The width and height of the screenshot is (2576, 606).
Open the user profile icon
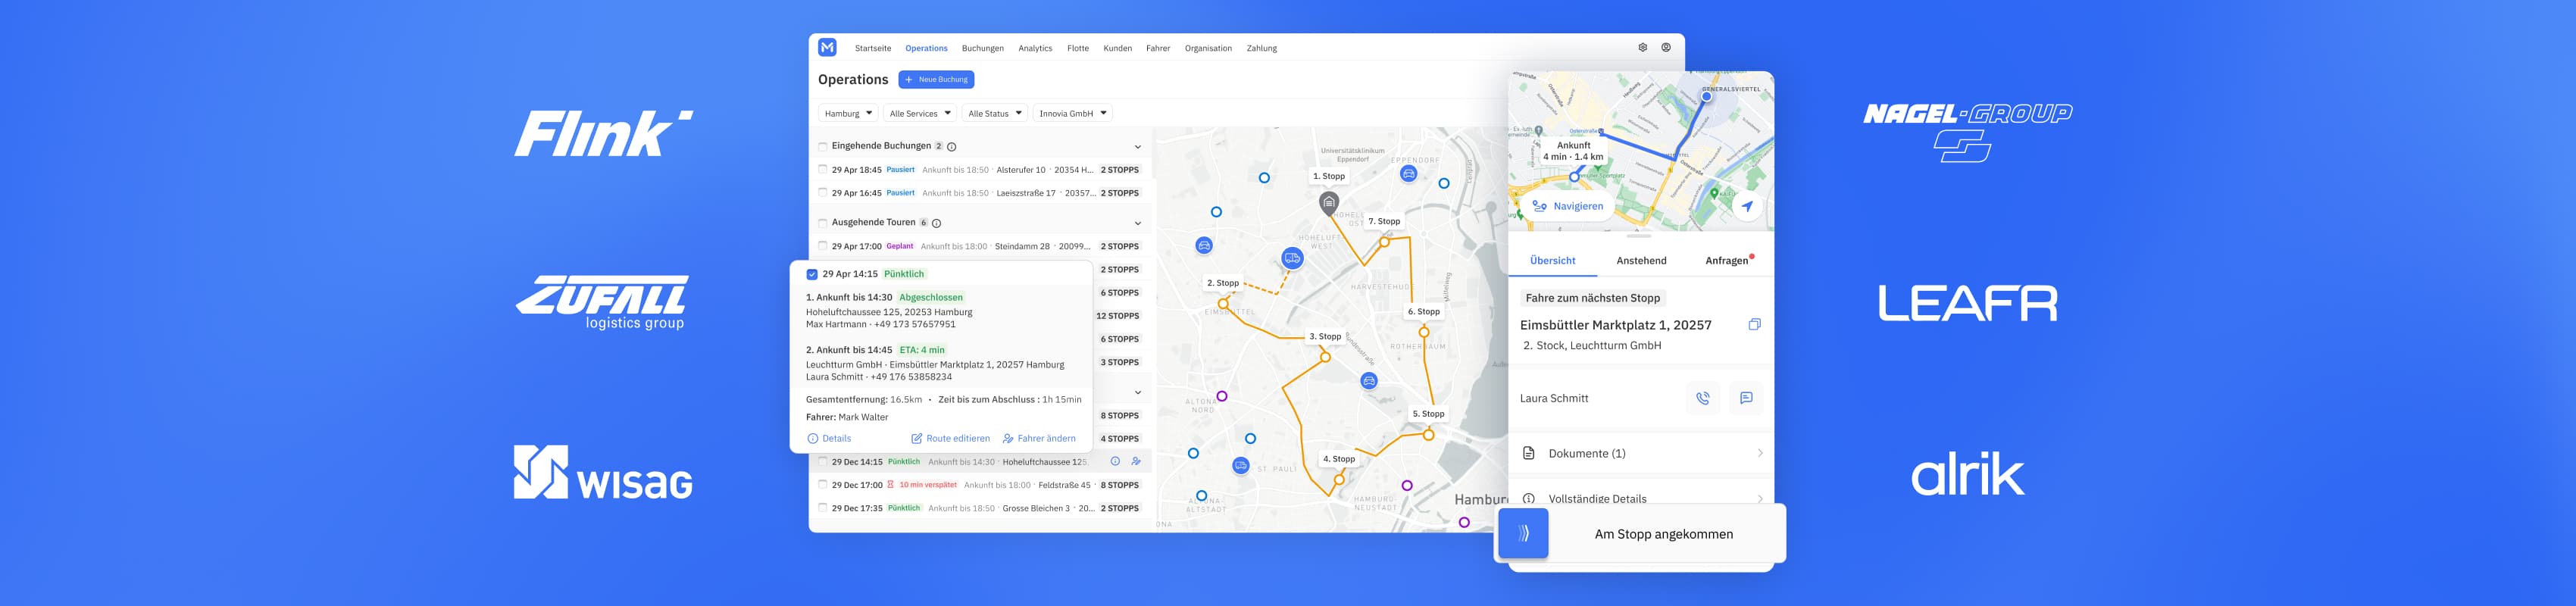click(1666, 47)
